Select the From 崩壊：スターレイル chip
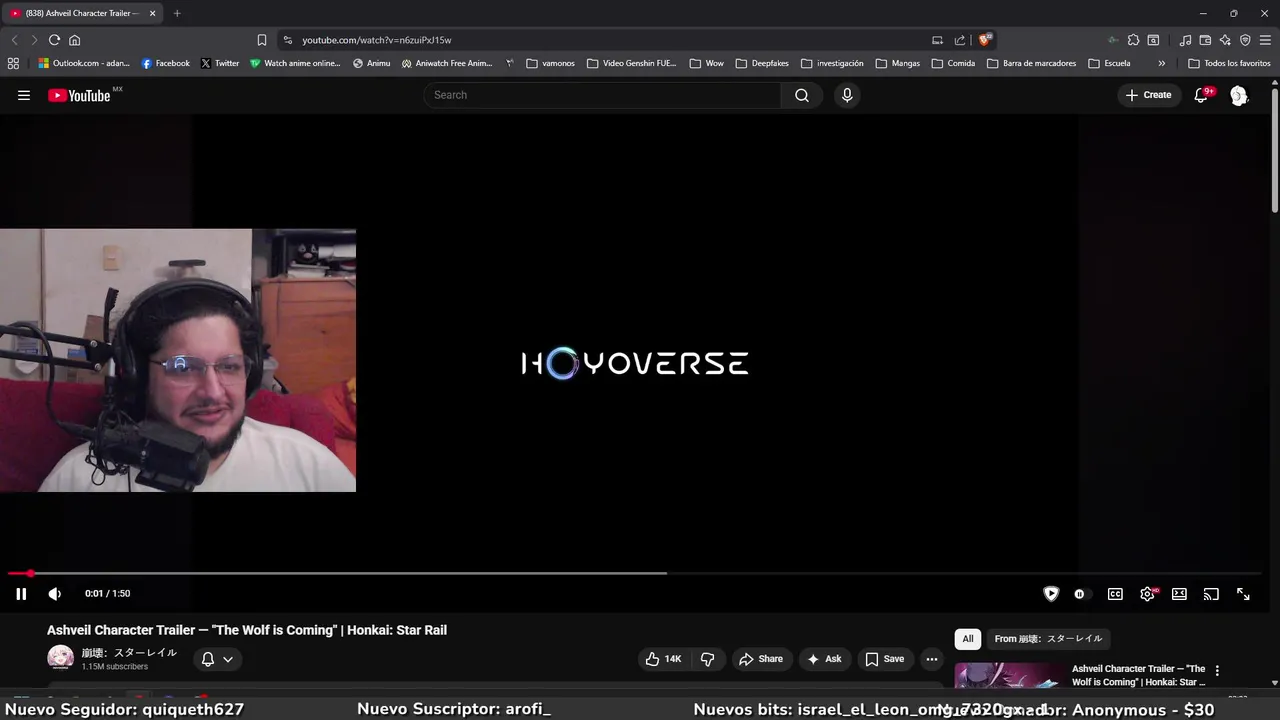The width and height of the screenshot is (1280, 720). click(x=1048, y=639)
